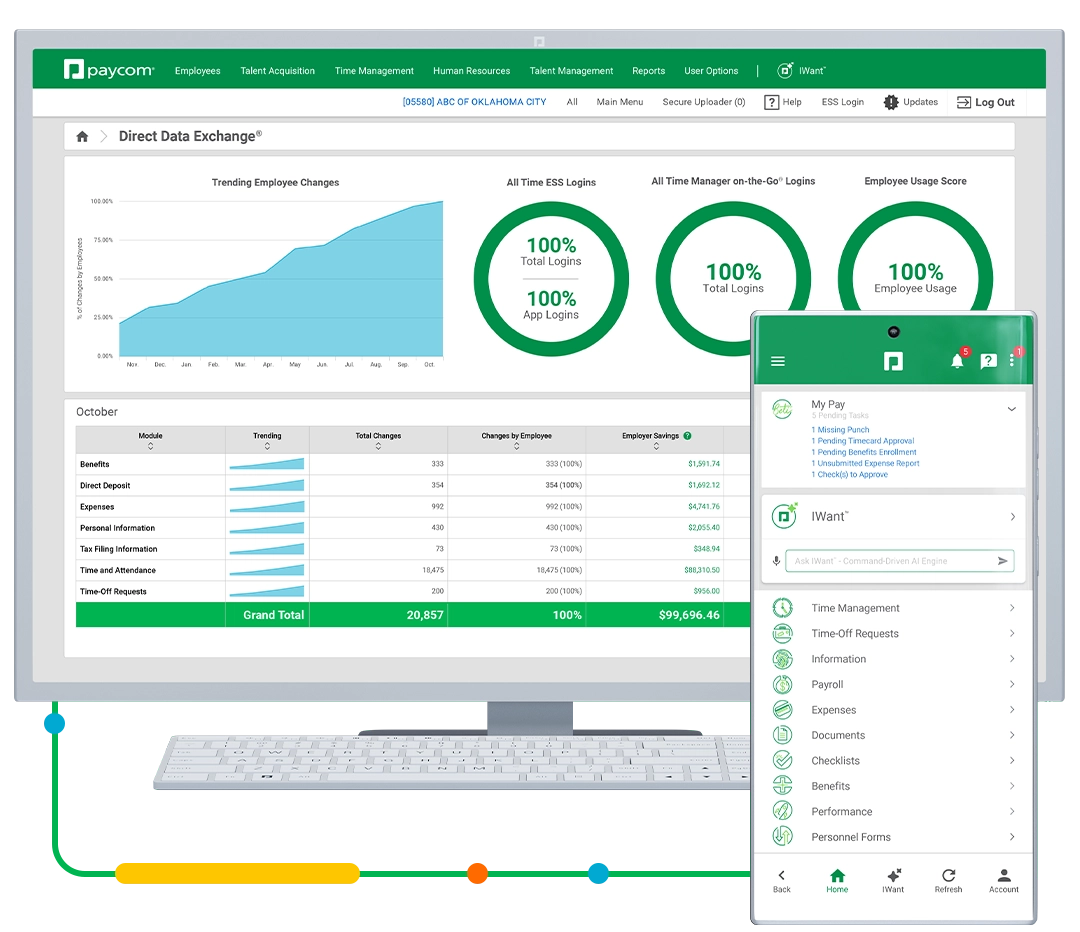Screen dimensions: 1080x932
Task: Click into the Ask IWant input field
Action: (x=888, y=561)
